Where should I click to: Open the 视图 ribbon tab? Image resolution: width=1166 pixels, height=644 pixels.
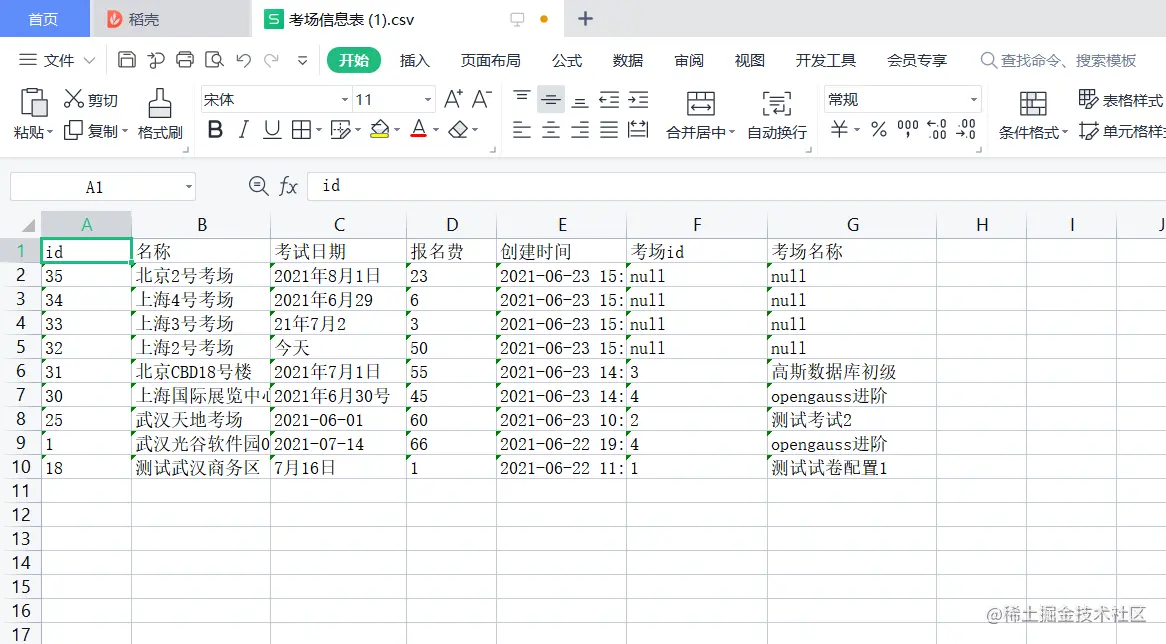pyautogui.click(x=749, y=60)
